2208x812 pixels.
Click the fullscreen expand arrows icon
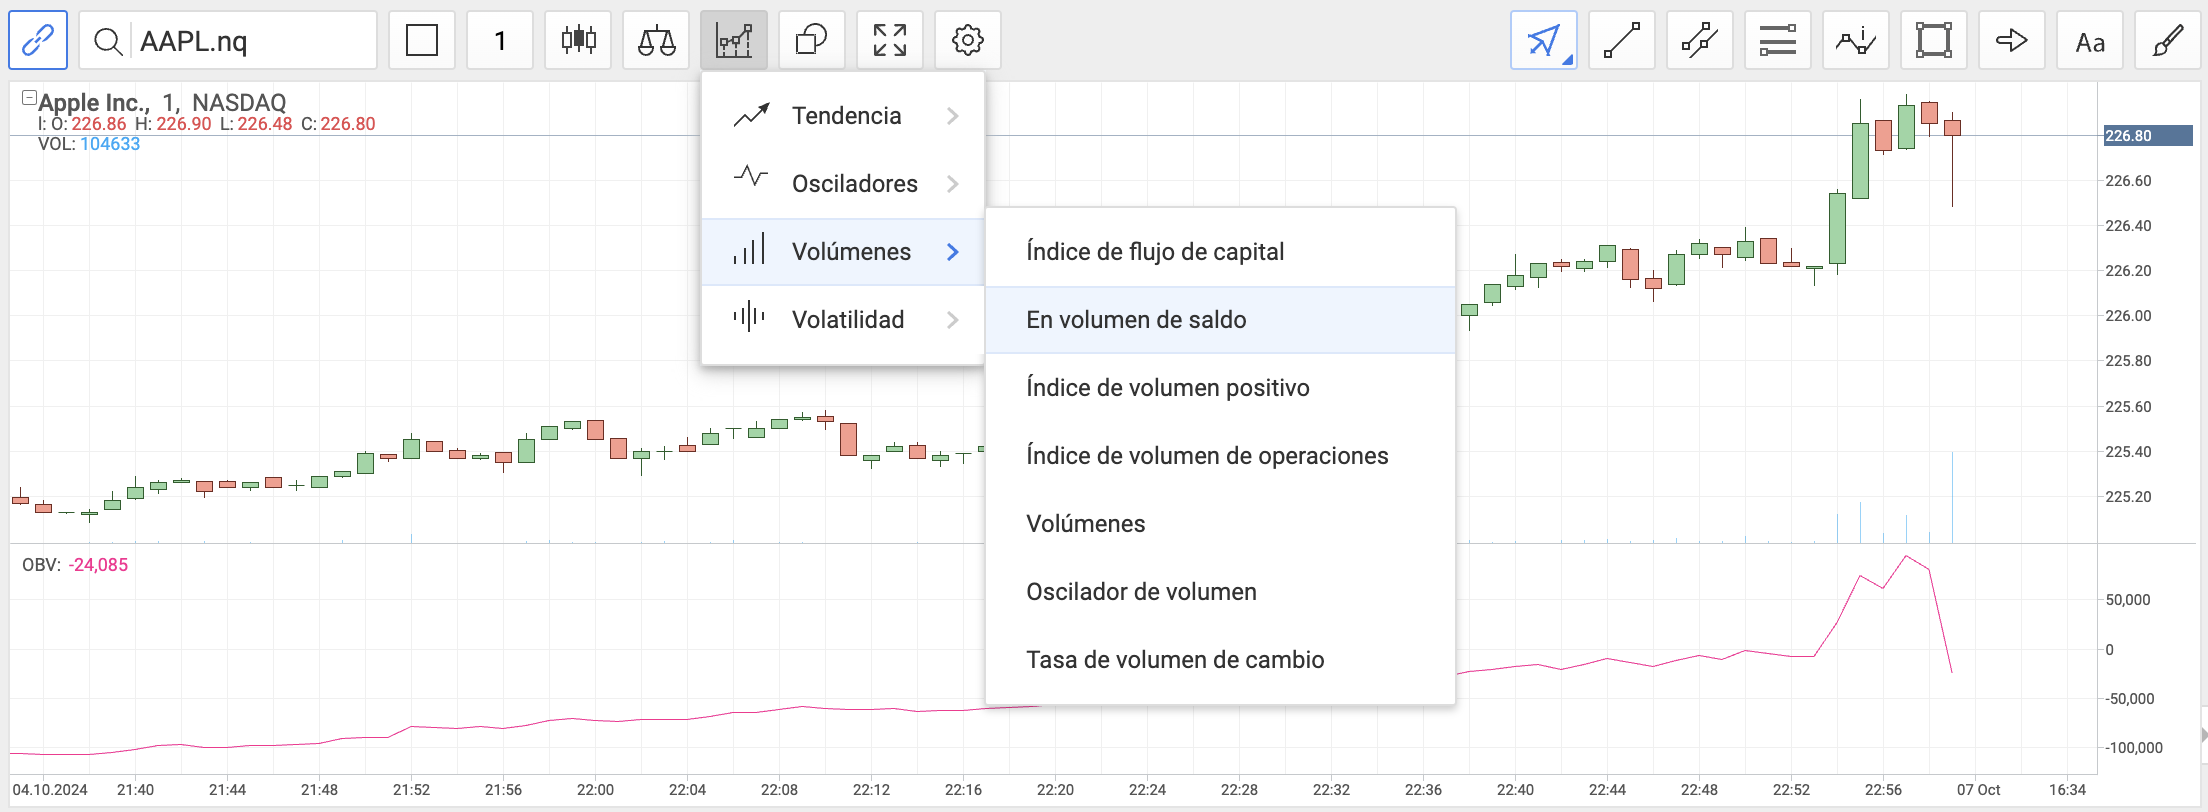[x=890, y=41]
